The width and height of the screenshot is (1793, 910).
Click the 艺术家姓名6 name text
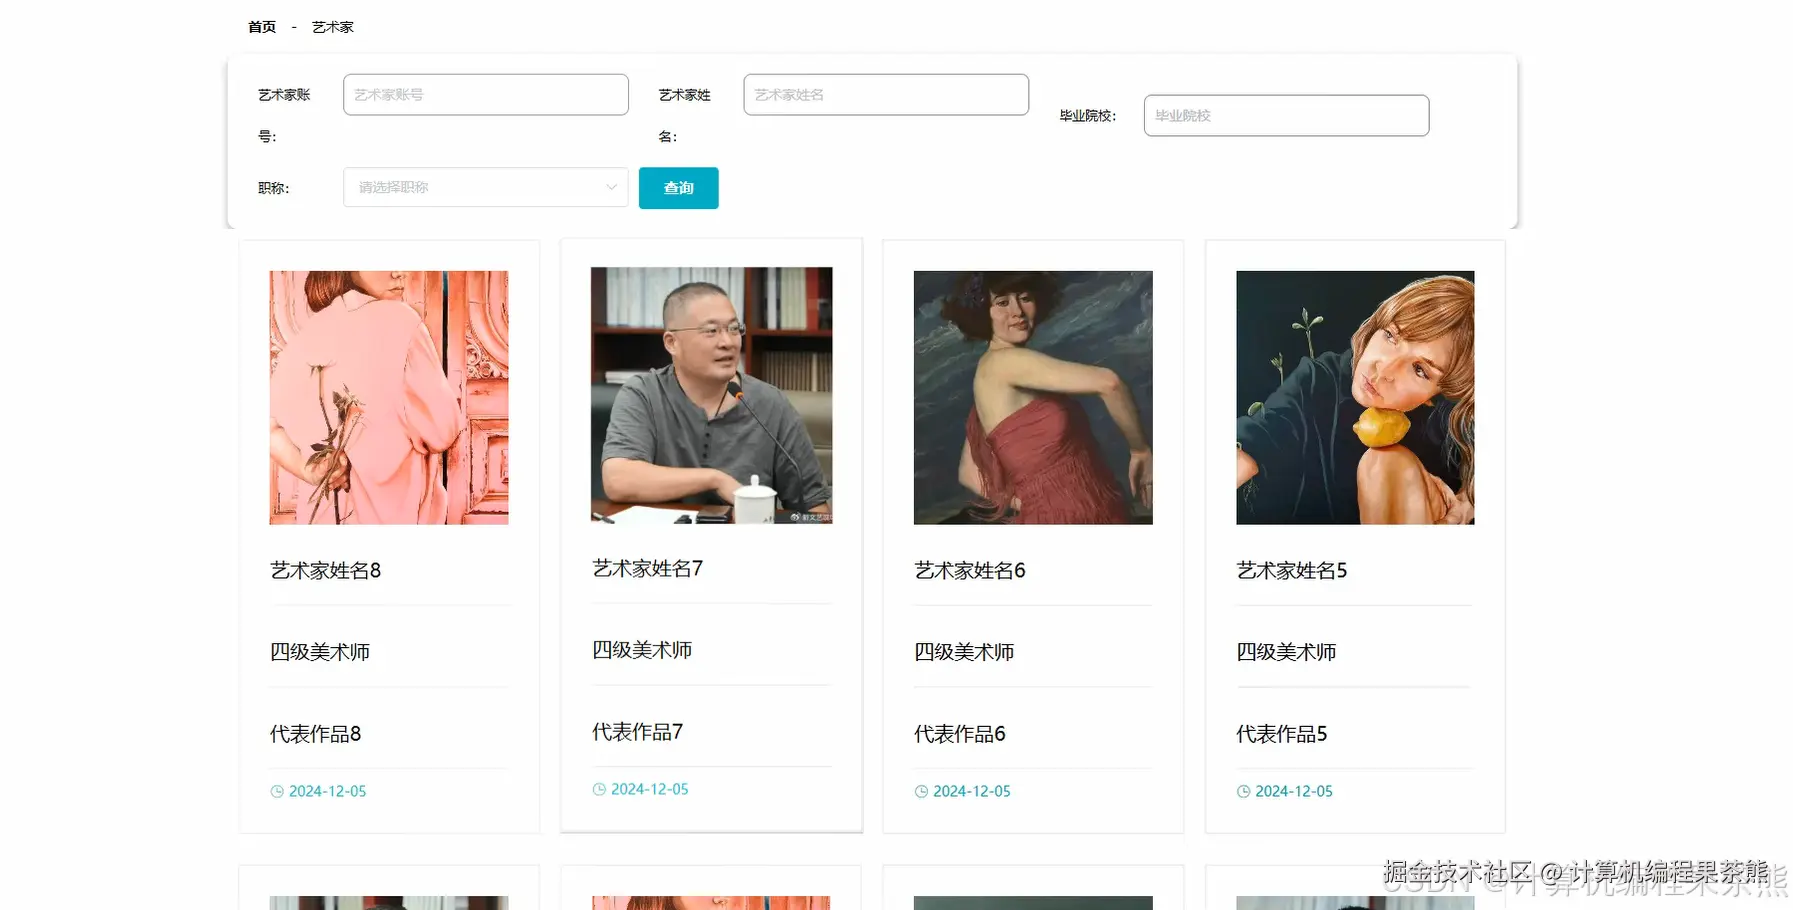(968, 570)
